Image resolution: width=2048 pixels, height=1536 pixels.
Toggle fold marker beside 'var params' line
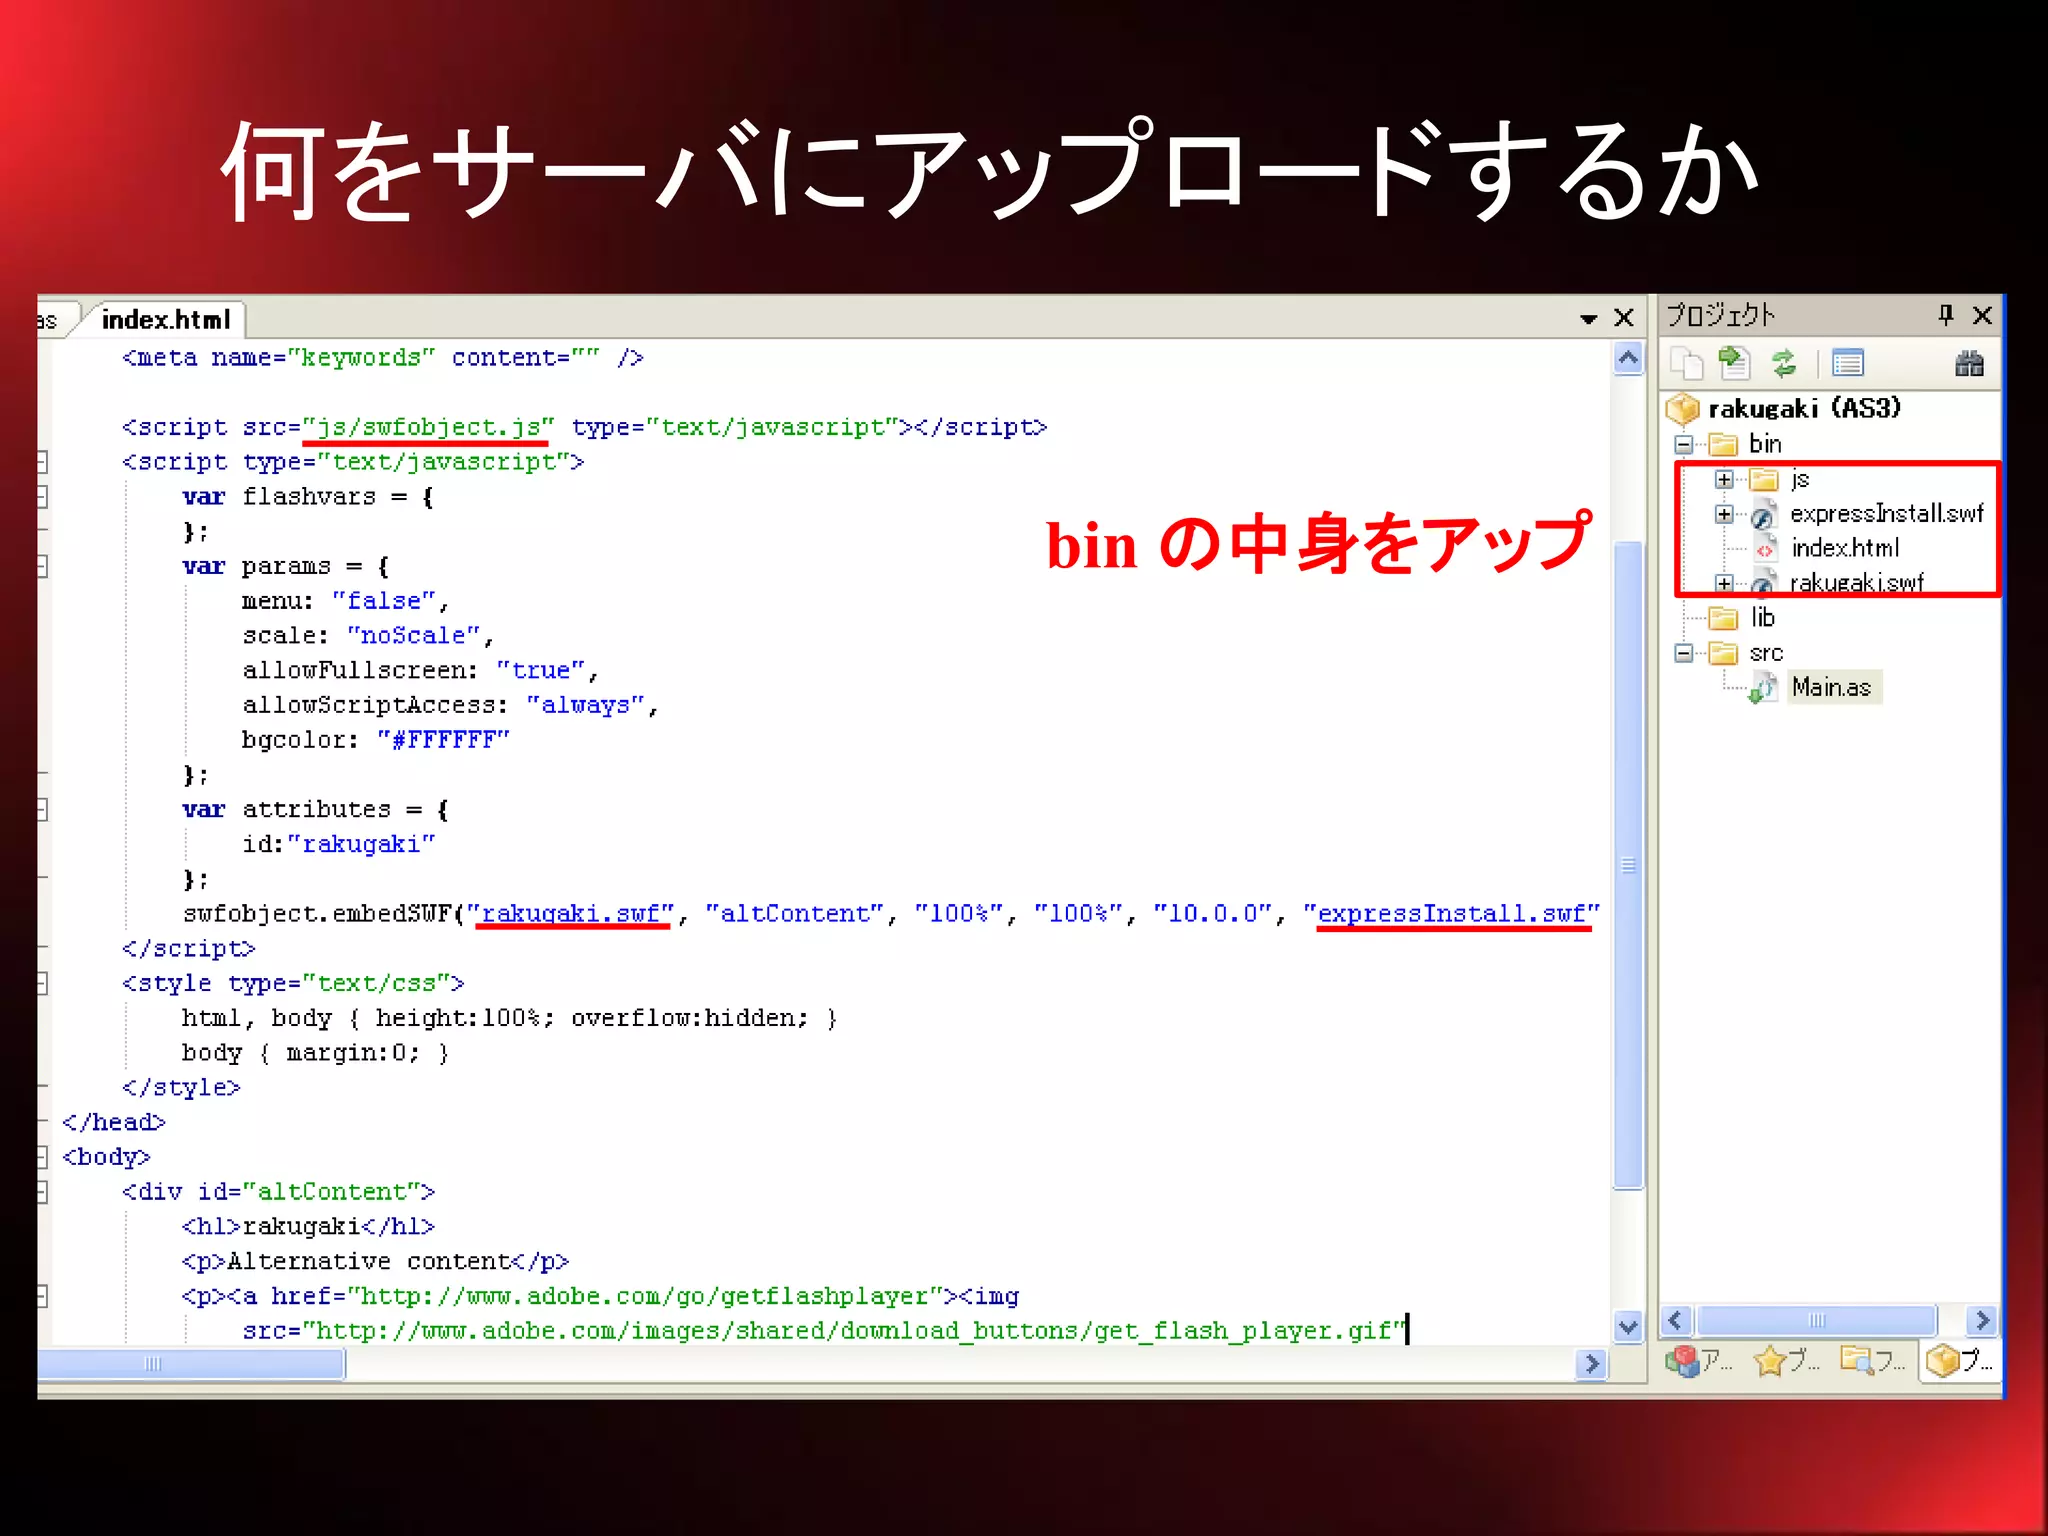tap(42, 567)
